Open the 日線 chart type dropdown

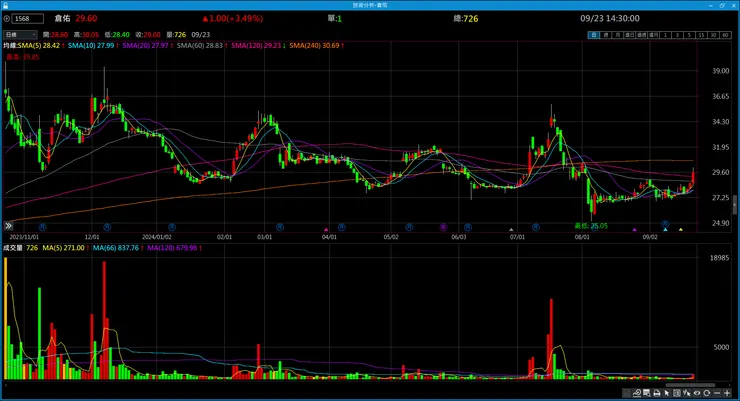[x=20, y=34]
